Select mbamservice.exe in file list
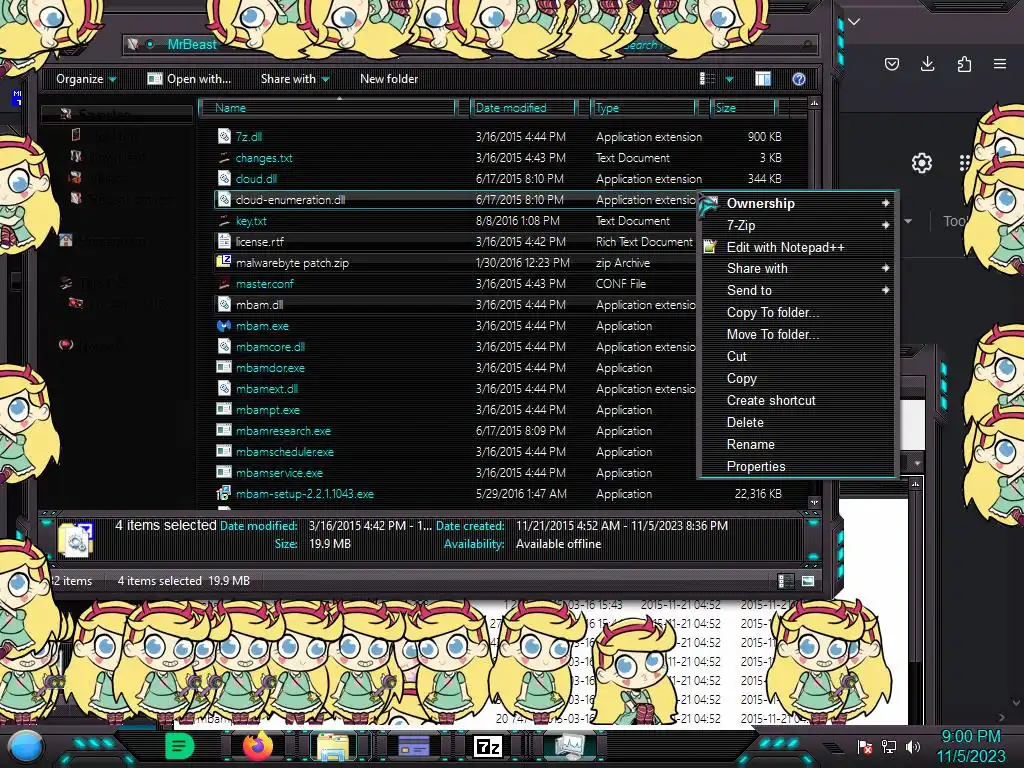1024x768 pixels. [279, 473]
